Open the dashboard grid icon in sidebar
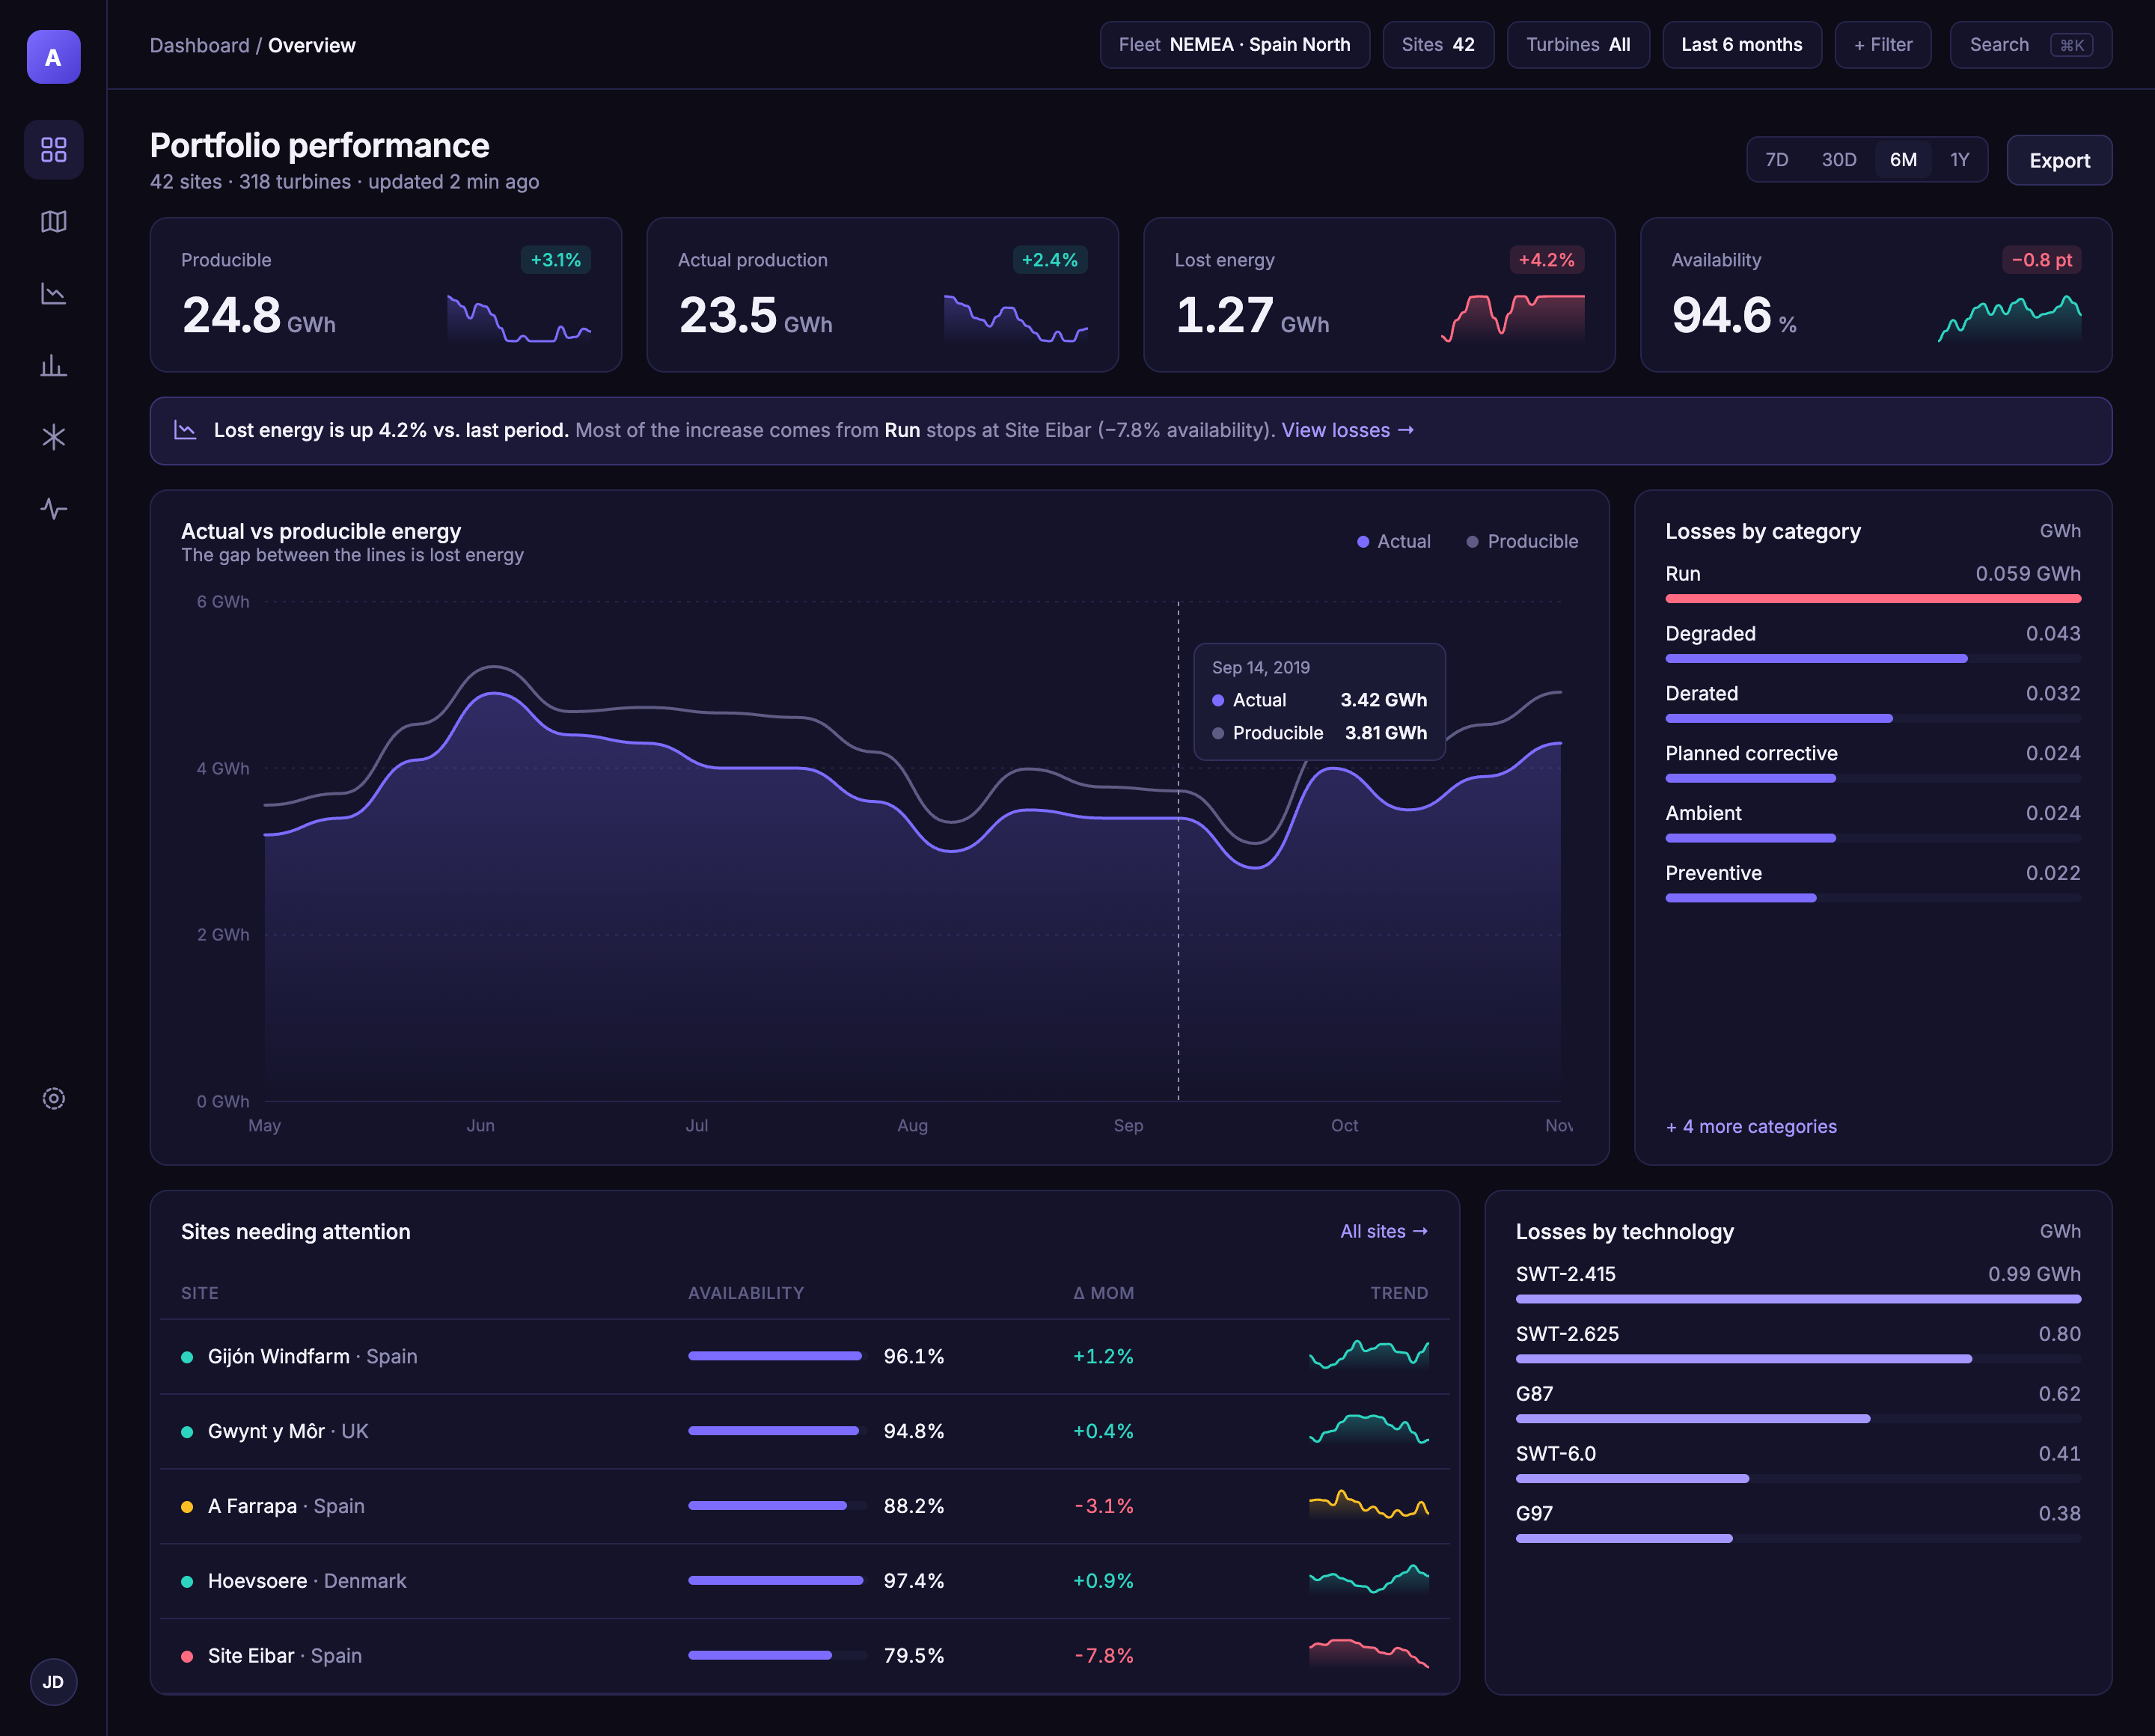 (x=53, y=150)
